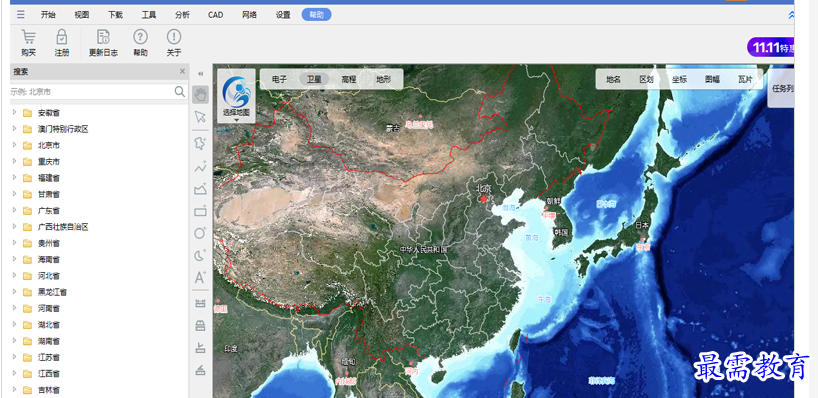Select 湖北省 in the region tree
This screenshot has width=818, height=398.
pyautogui.click(x=49, y=324)
